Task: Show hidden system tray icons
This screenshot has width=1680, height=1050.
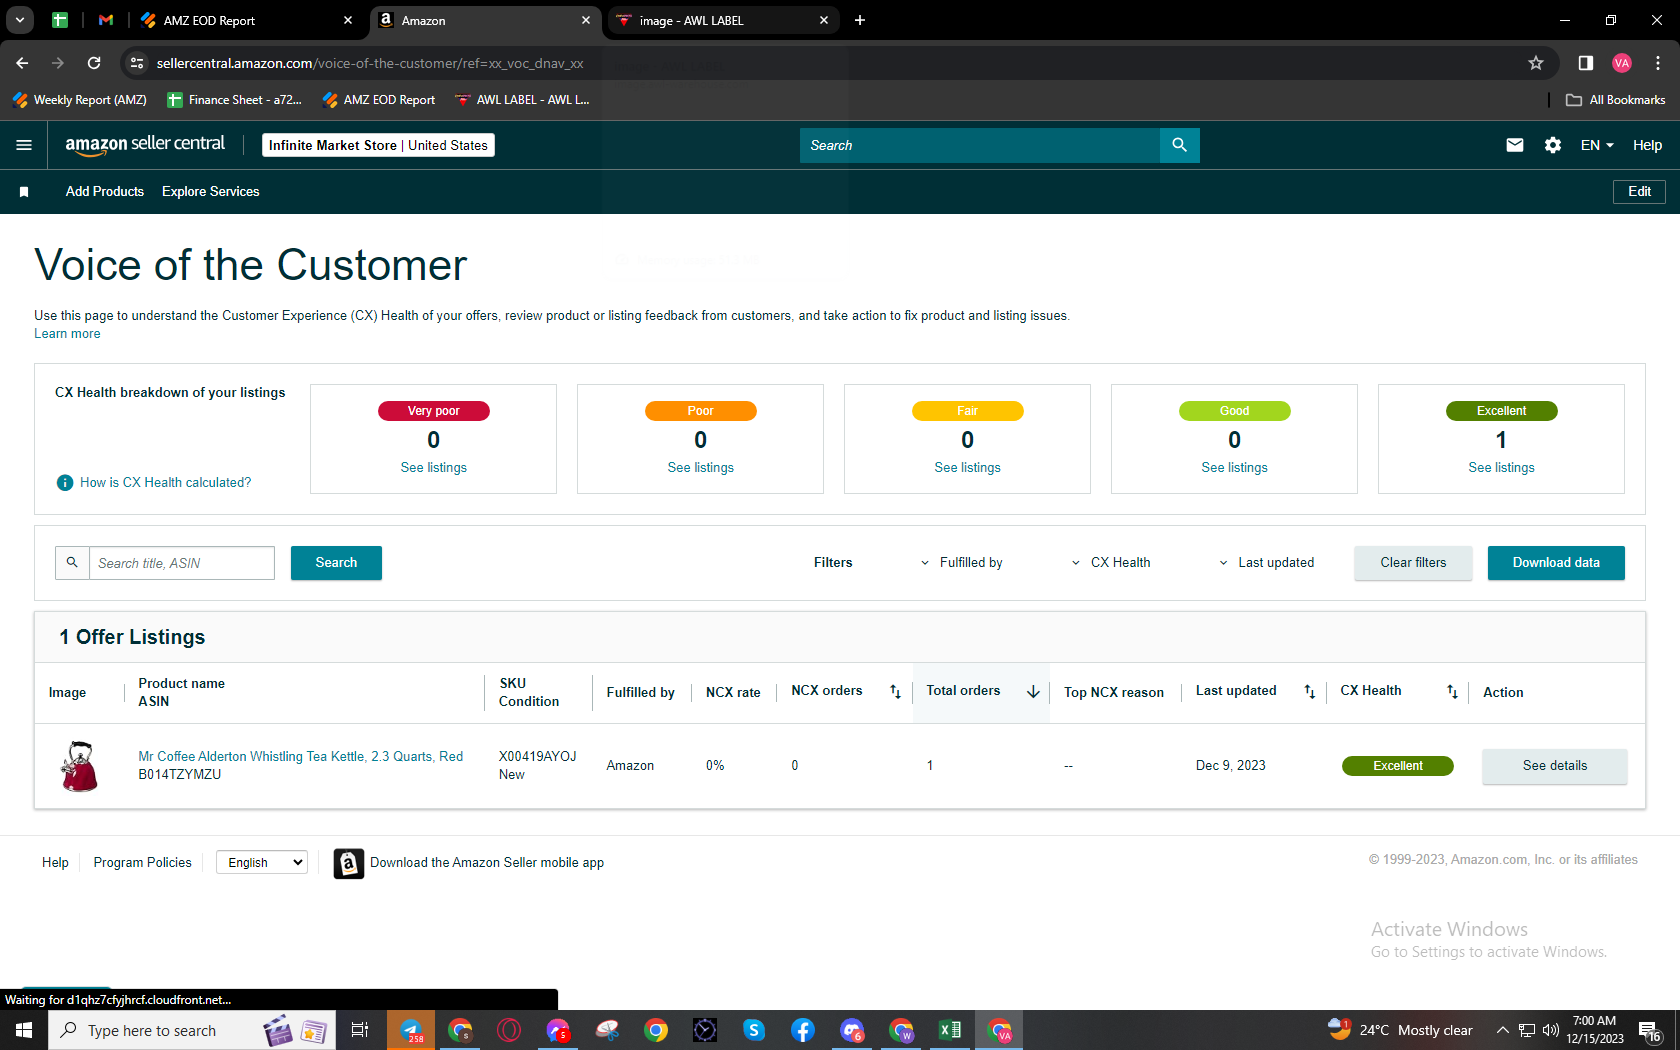Action: click(x=1502, y=1030)
